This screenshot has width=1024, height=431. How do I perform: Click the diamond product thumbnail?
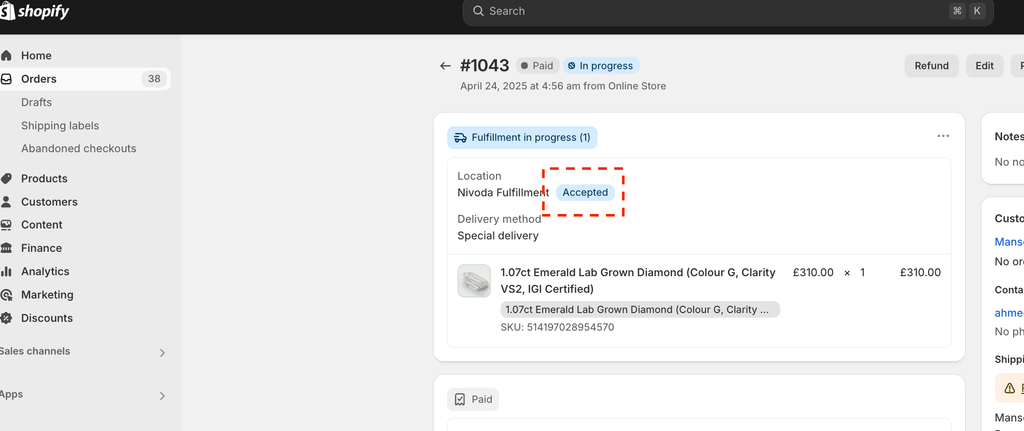tap(474, 281)
